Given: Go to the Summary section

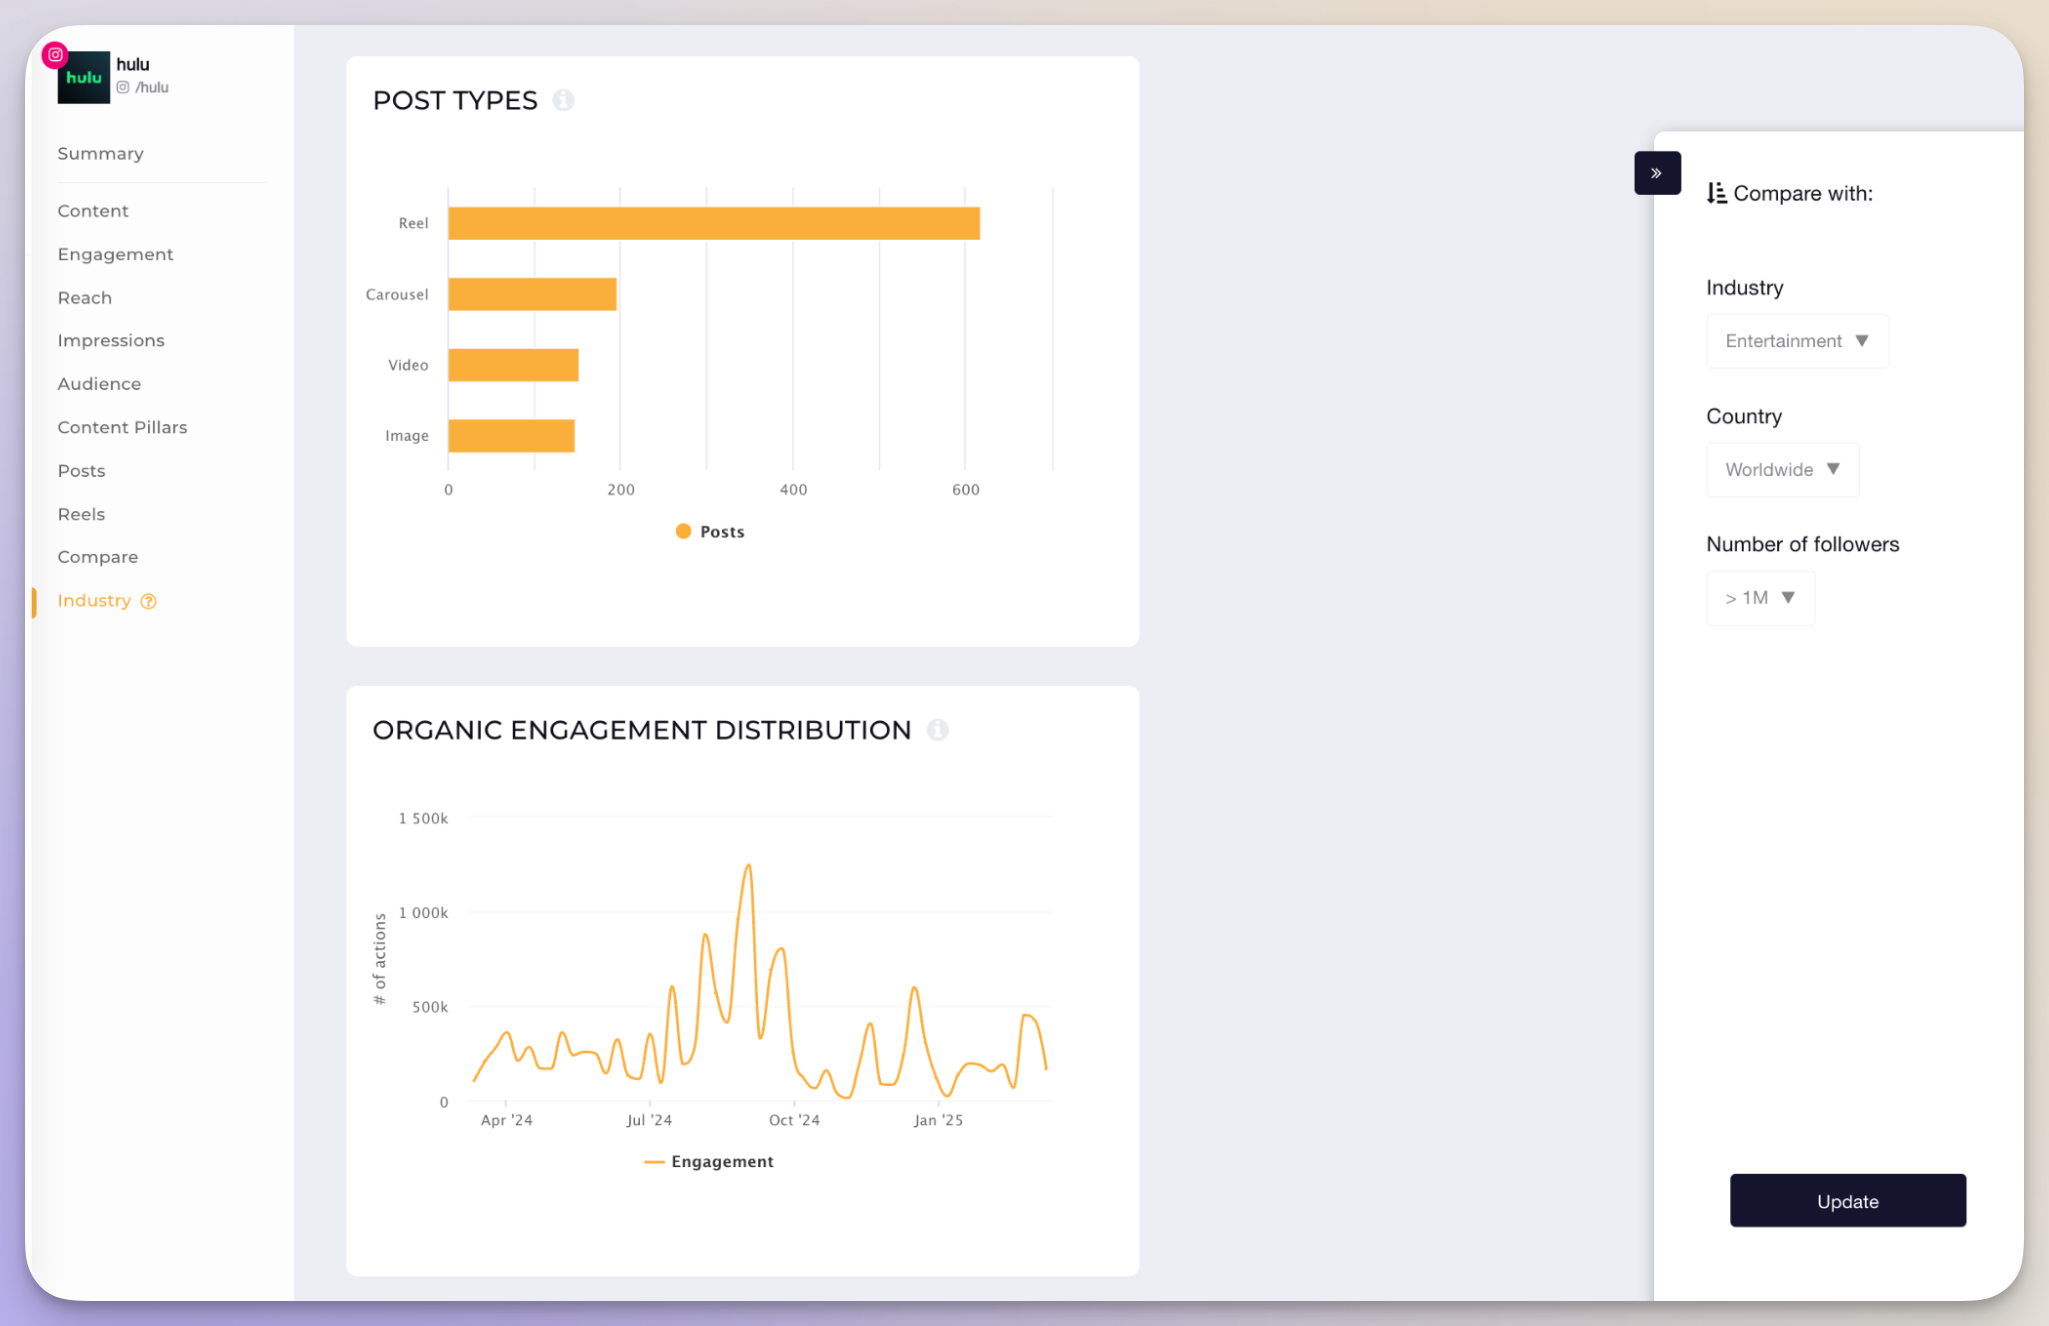Looking at the screenshot, I should 101,153.
